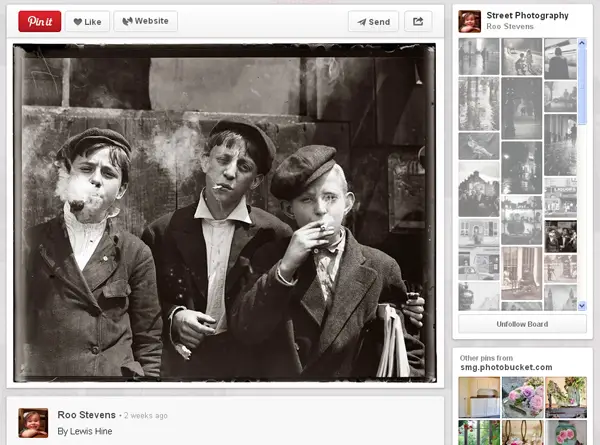Open the pink roses photobucket thumbnail
The width and height of the screenshot is (600, 445).
pos(523,397)
